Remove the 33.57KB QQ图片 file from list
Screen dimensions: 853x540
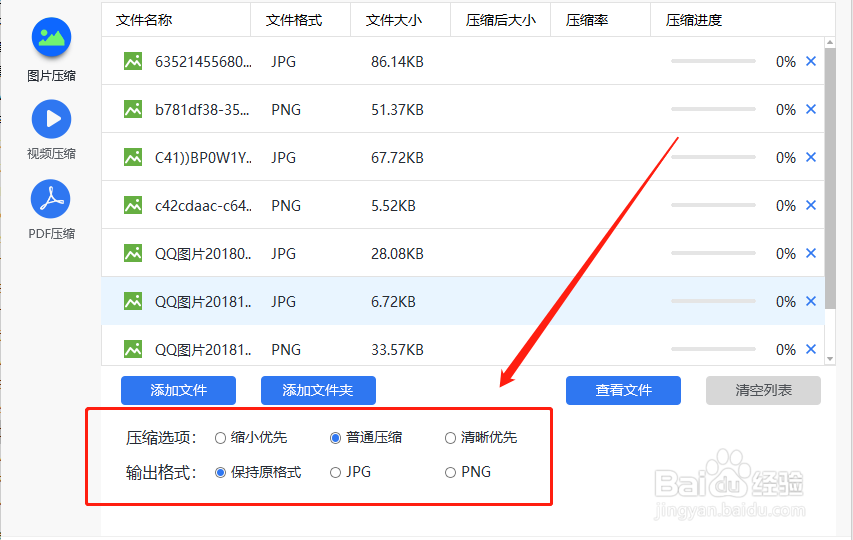tap(811, 349)
